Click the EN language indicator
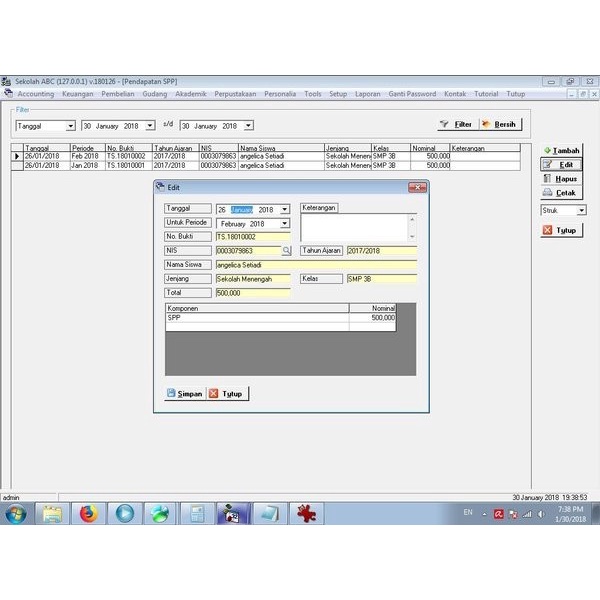Screen dimensions: 600x600 [468, 512]
